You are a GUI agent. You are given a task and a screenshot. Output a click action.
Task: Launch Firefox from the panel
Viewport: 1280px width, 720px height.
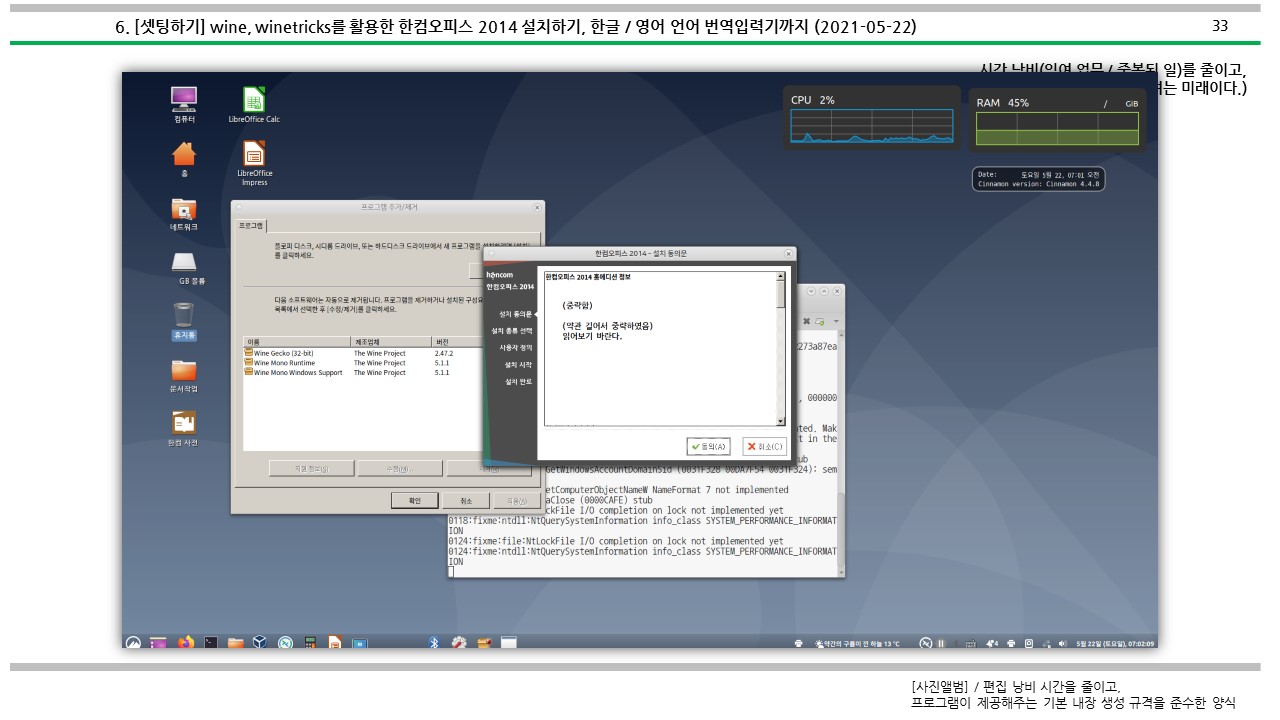pyautogui.click(x=185, y=642)
